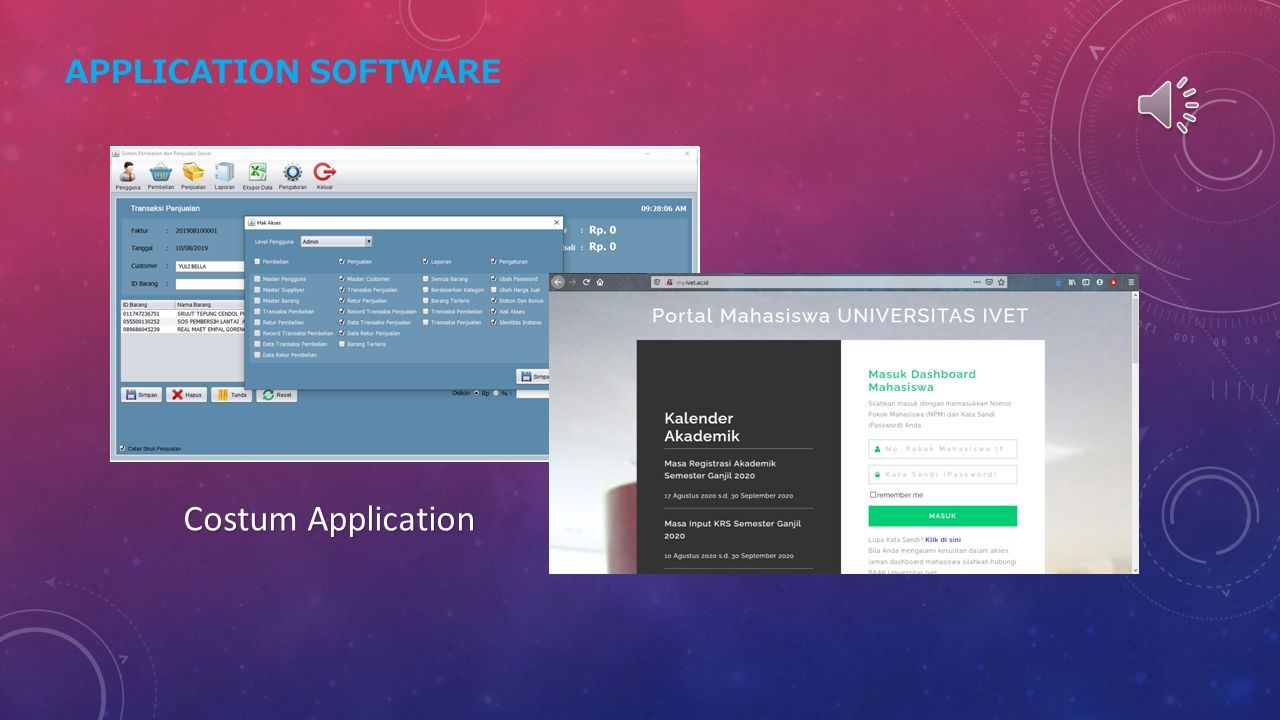Click the ID Barang input field
Viewport: 1280px width, 720px height.
coord(210,284)
